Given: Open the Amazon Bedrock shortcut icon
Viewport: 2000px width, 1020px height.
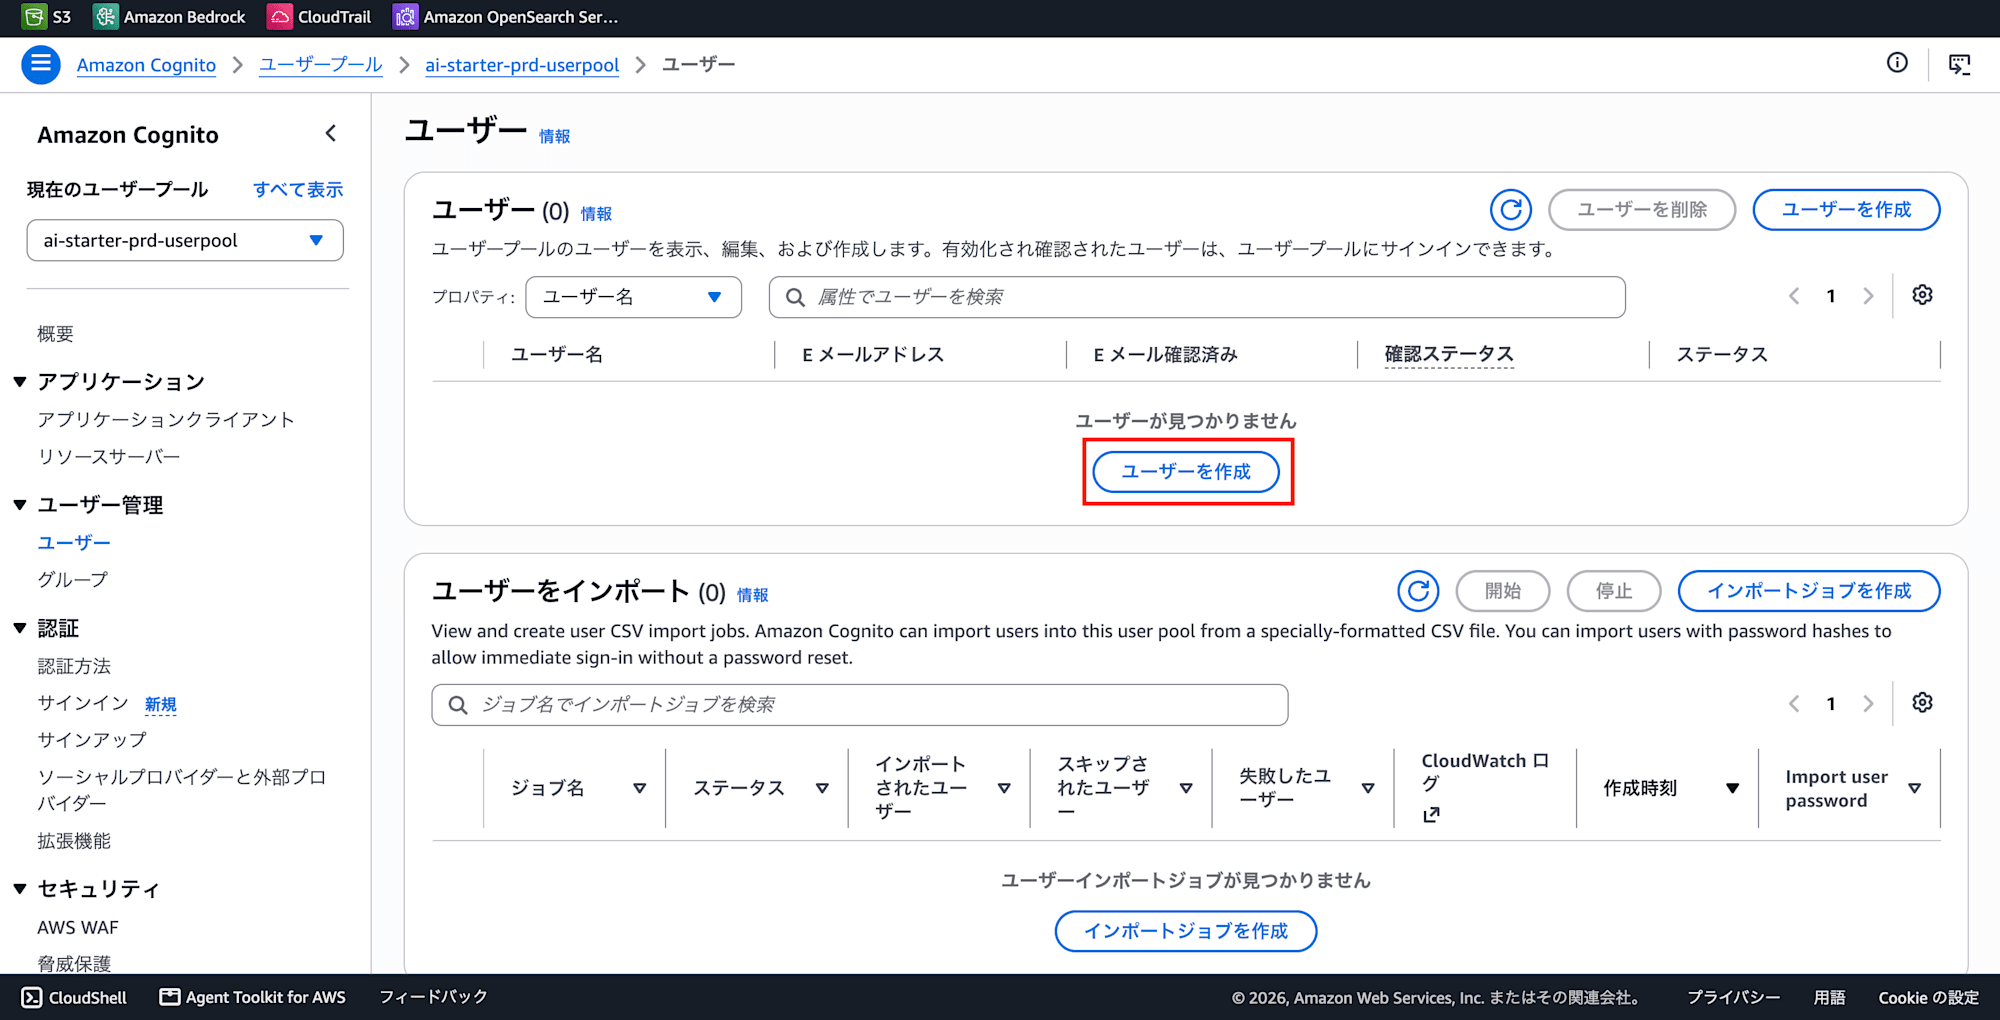Looking at the screenshot, I should pos(105,17).
